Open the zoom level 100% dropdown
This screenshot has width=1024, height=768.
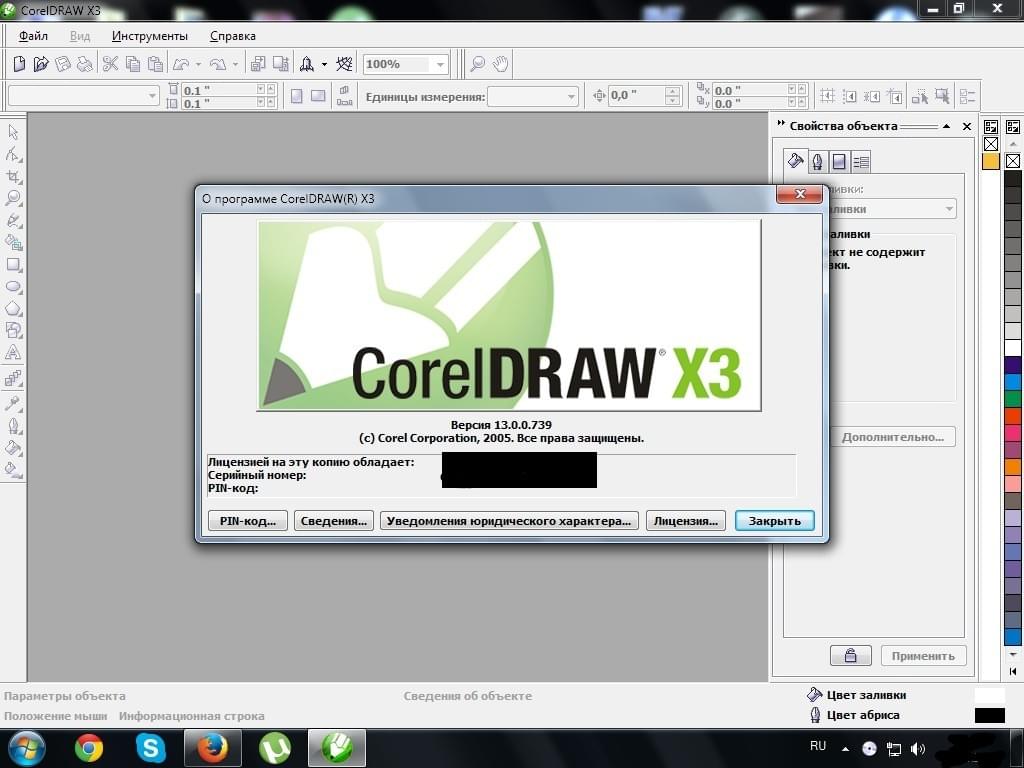coord(440,64)
